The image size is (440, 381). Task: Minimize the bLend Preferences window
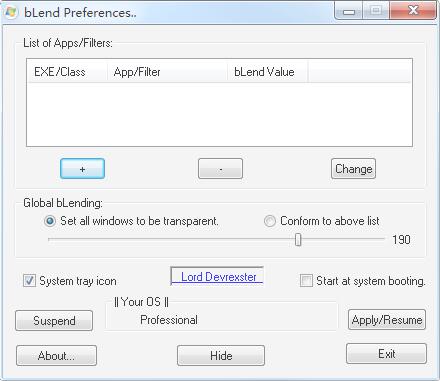tap(349, 11)
